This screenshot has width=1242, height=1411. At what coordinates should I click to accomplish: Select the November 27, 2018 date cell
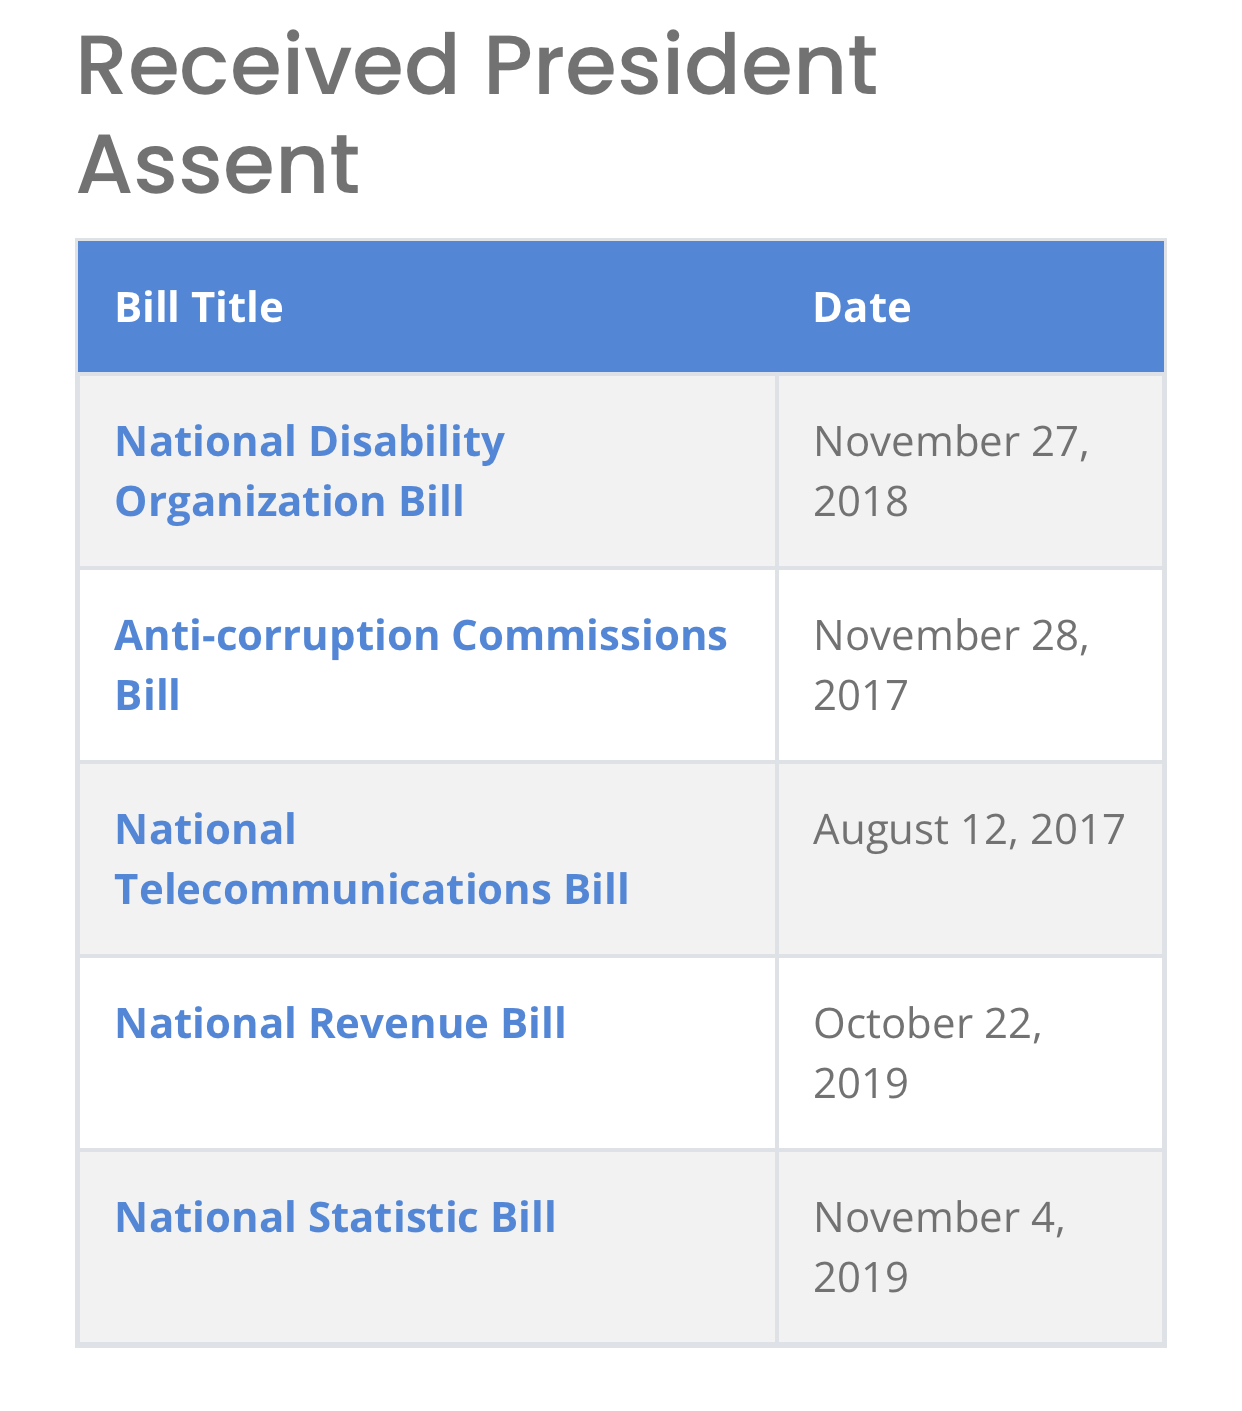(950, 470)
